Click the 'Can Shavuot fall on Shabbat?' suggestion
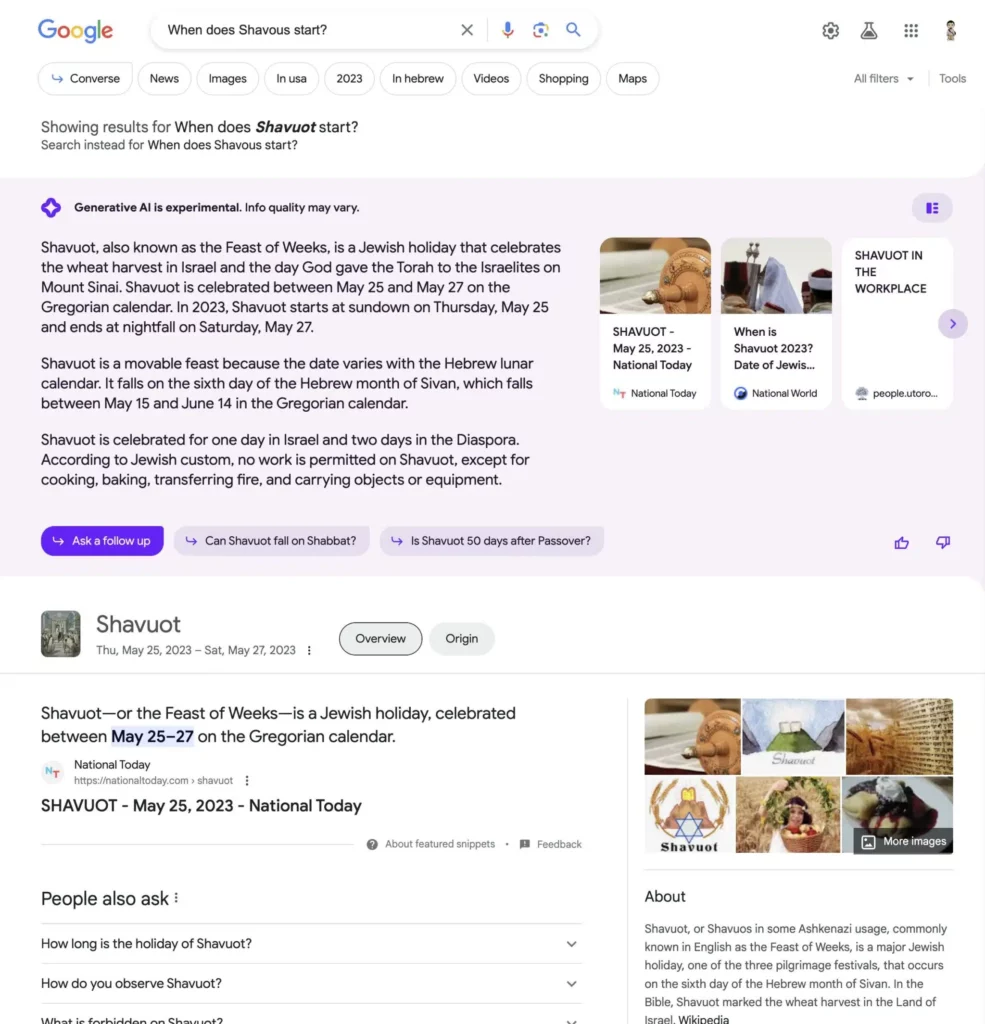Viewport: 985px width, 1024px height. pos(271,541)
